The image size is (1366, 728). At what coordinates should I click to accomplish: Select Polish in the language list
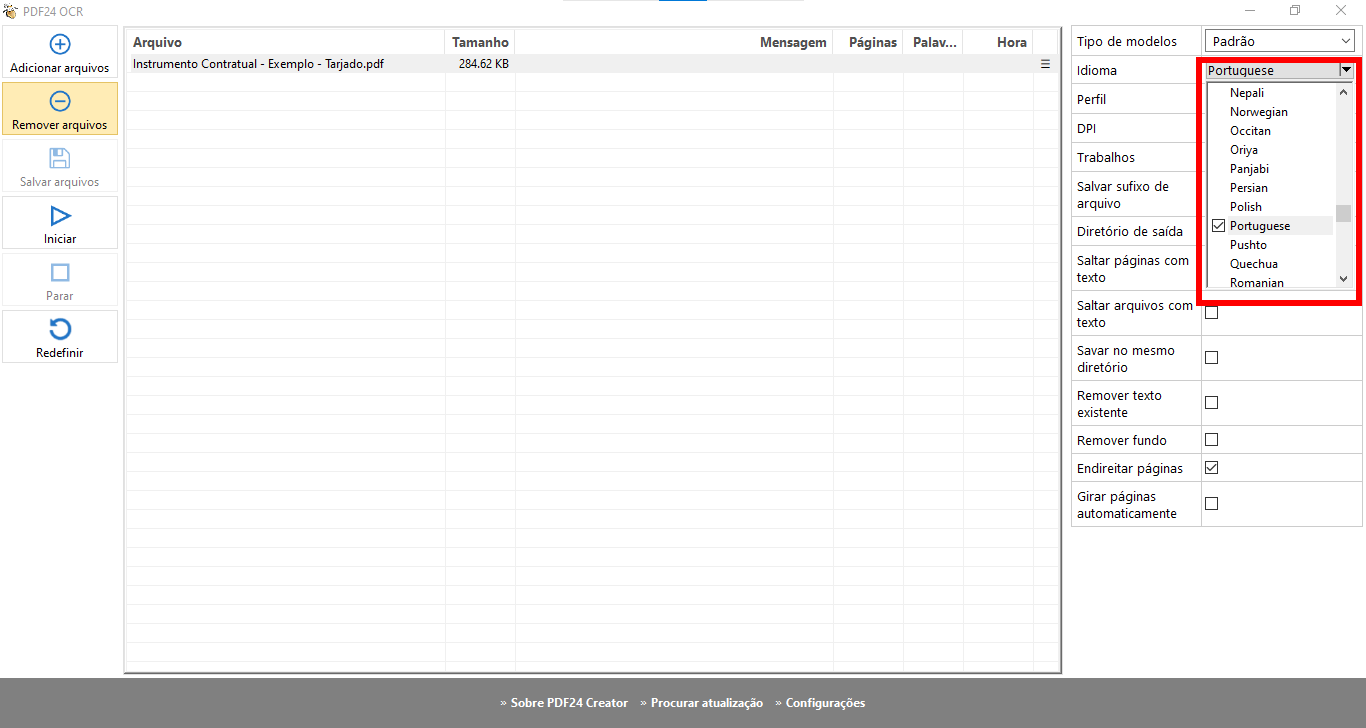1246,207
